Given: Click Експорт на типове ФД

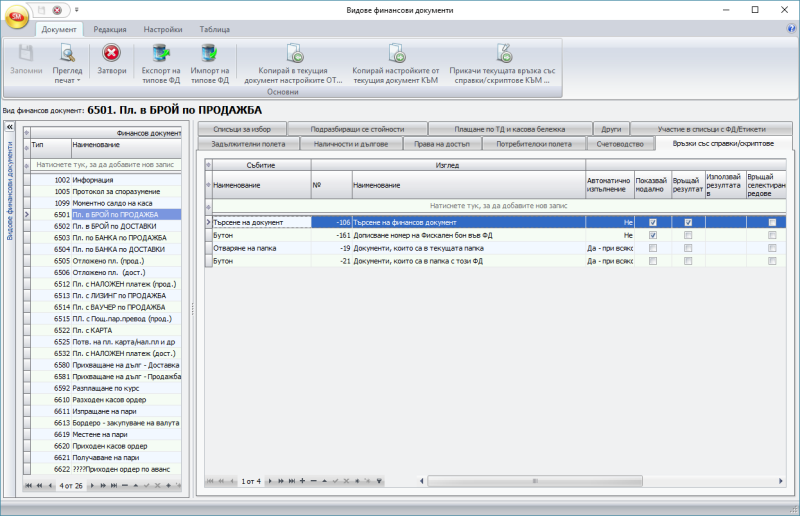Looking at the screenshot, I should [x=161, y=63].
